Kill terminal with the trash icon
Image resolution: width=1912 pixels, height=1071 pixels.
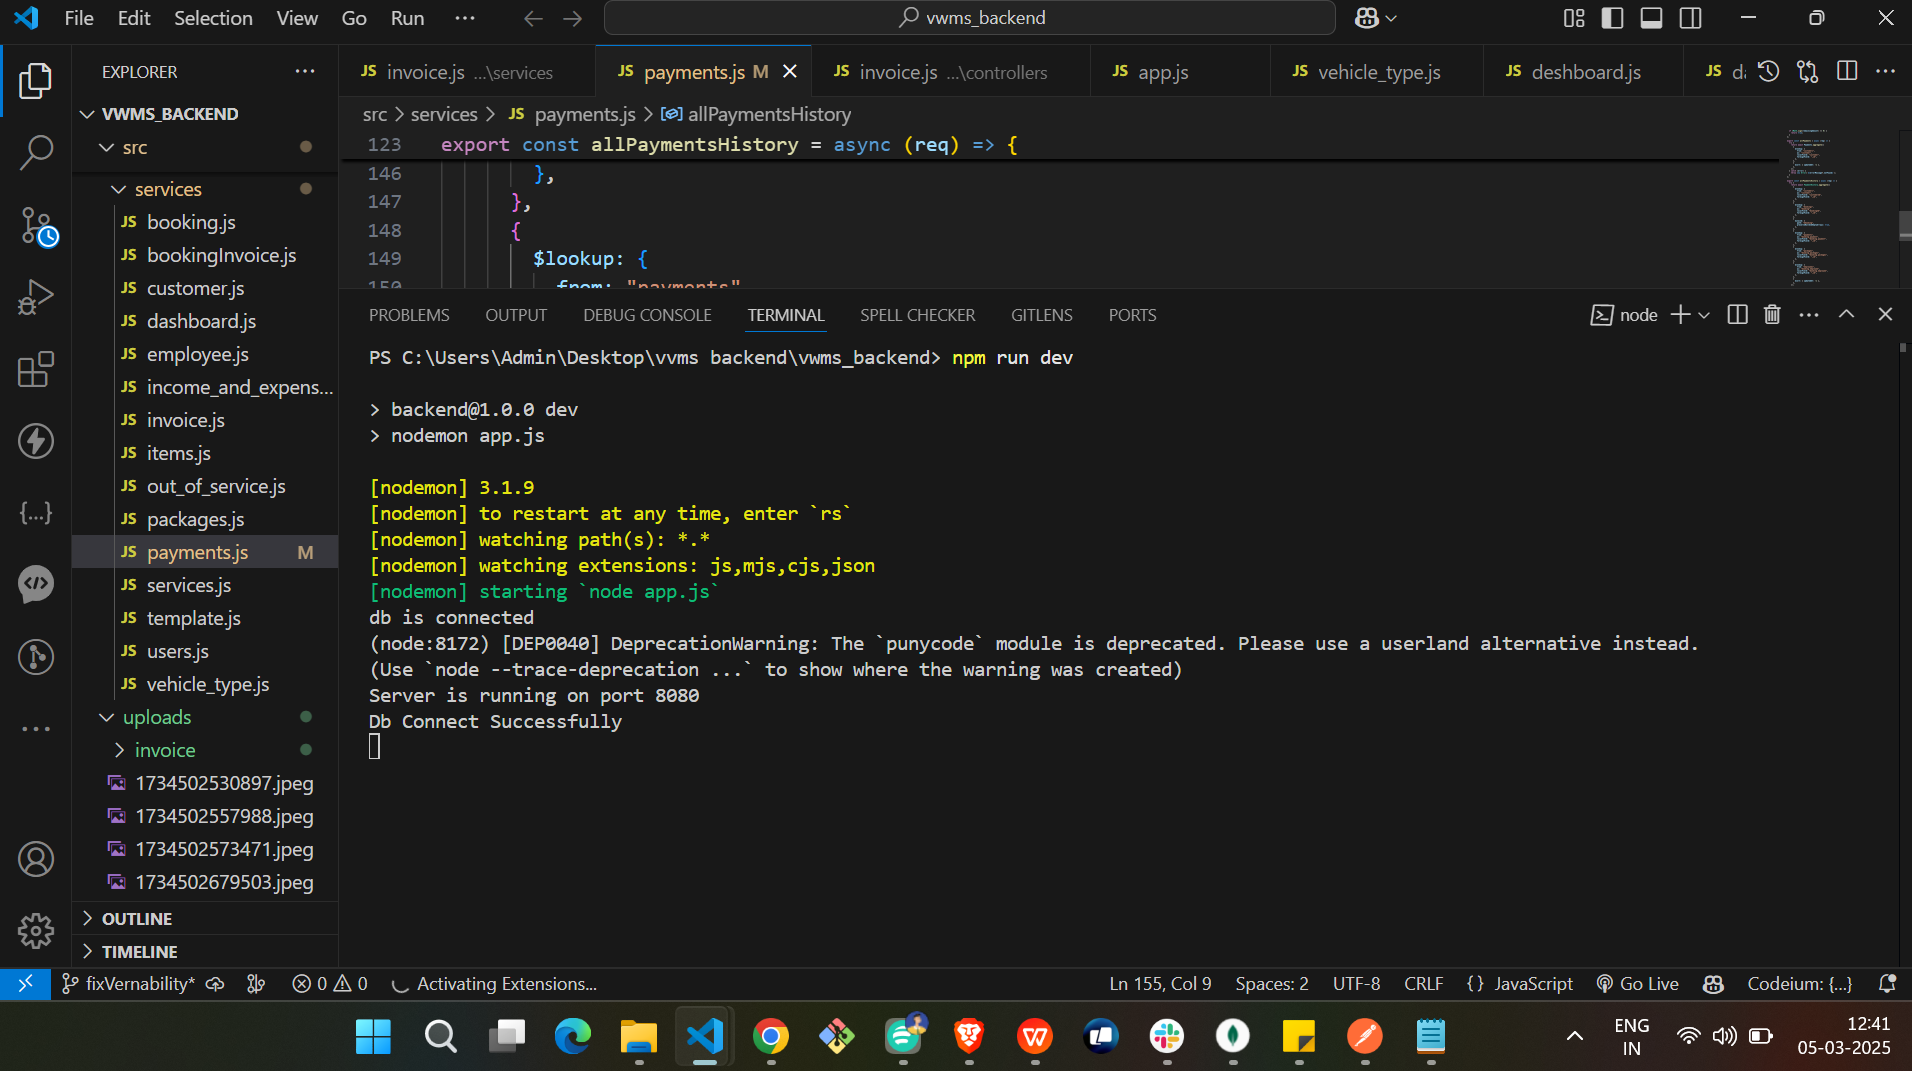tap(1772, 315)
